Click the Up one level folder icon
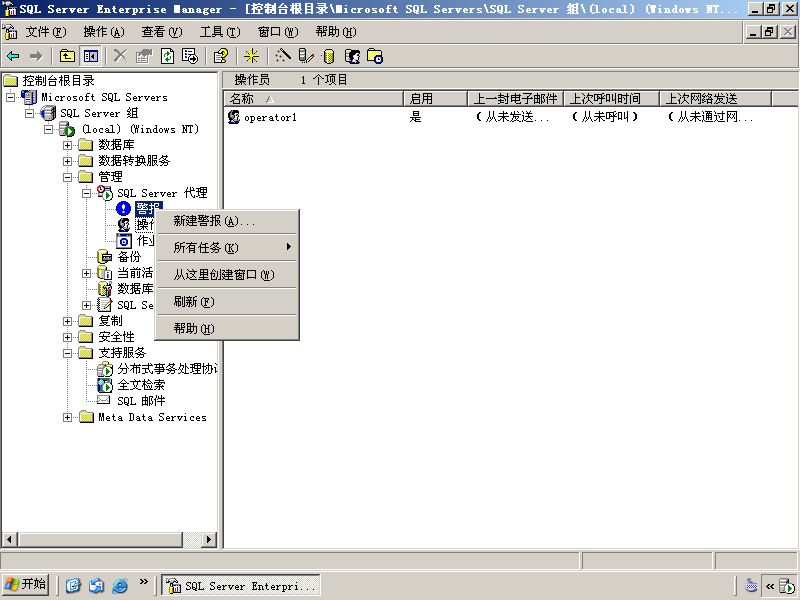800x600 pixels. pyautogui.click(x=67, y=56)
